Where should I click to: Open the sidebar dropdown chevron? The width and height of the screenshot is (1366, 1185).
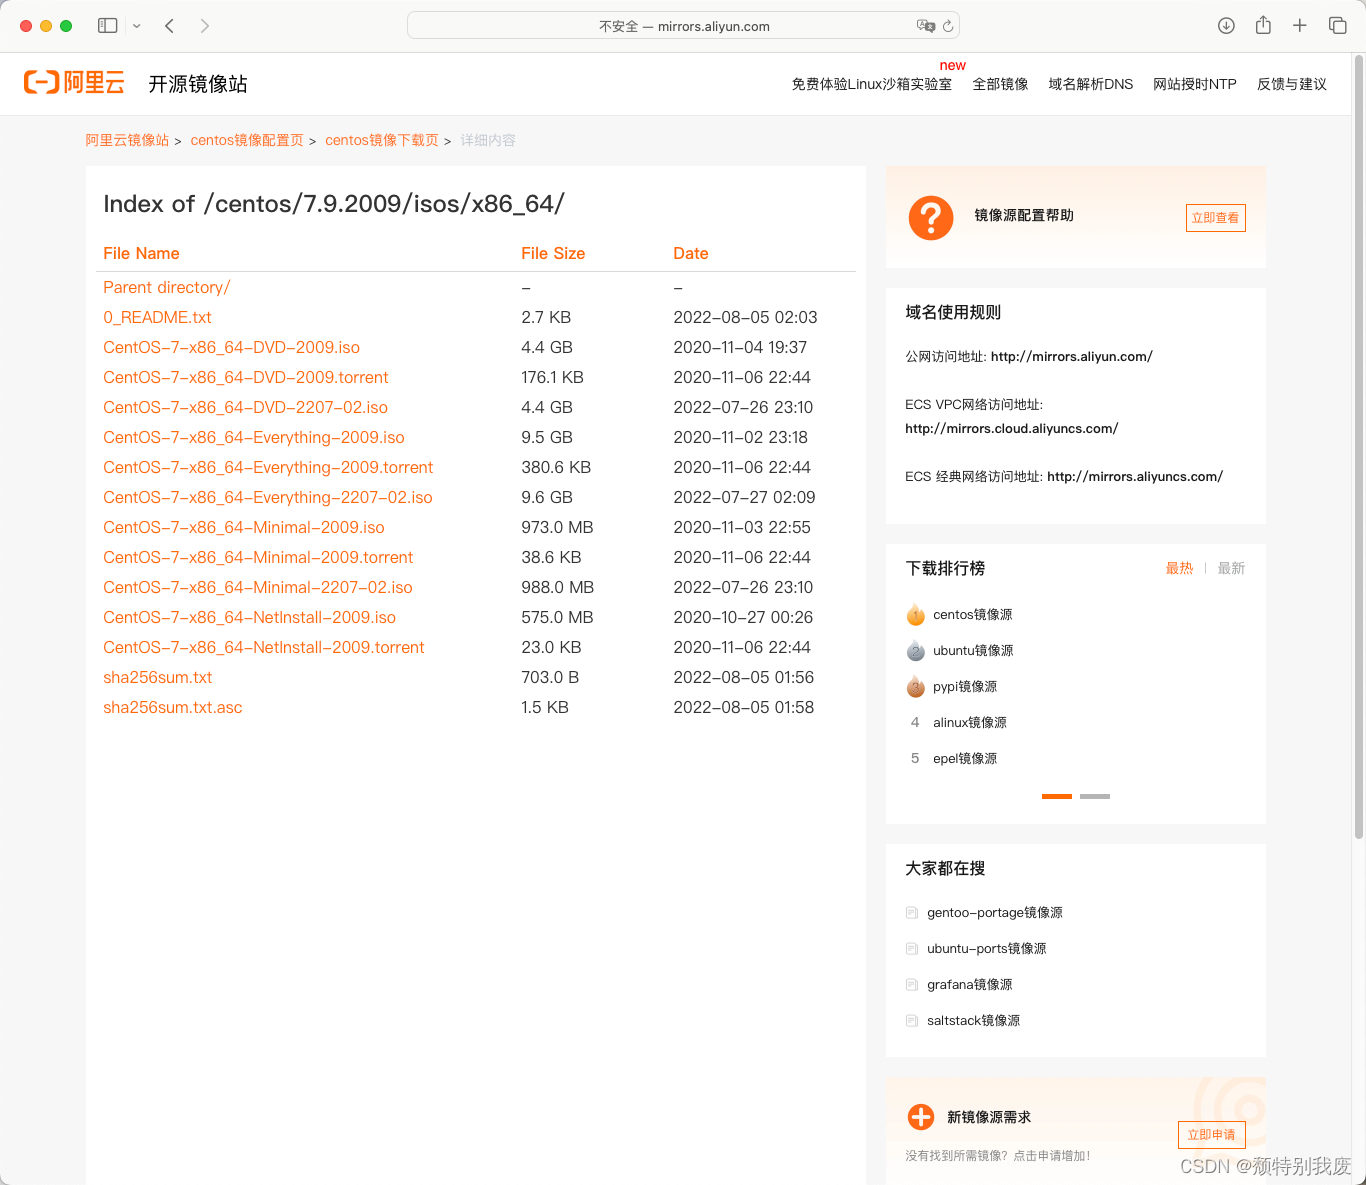tap(137, 26)
